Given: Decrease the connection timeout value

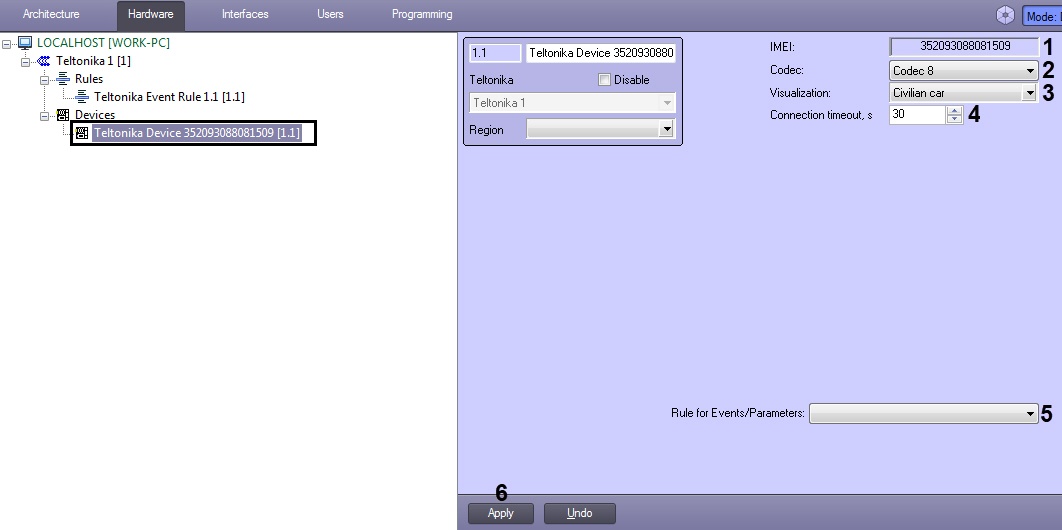Looking at the screenshot, I should 954,119.
